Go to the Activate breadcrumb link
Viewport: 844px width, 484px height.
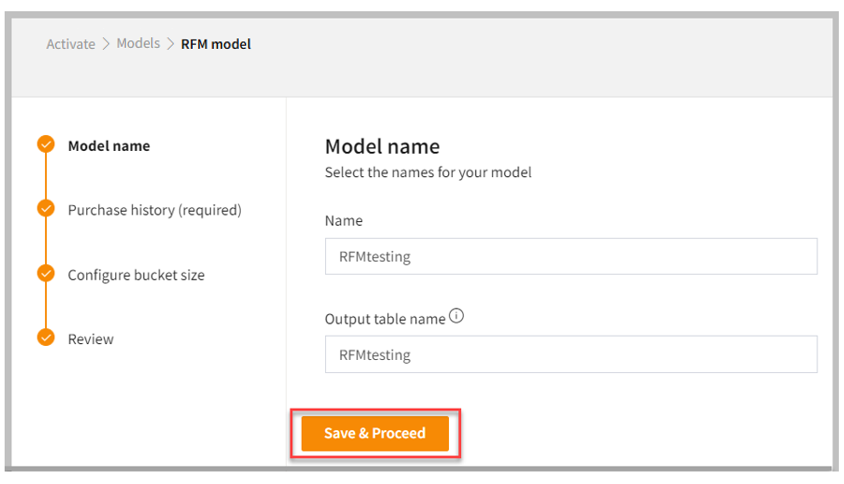tap(71, 44)
